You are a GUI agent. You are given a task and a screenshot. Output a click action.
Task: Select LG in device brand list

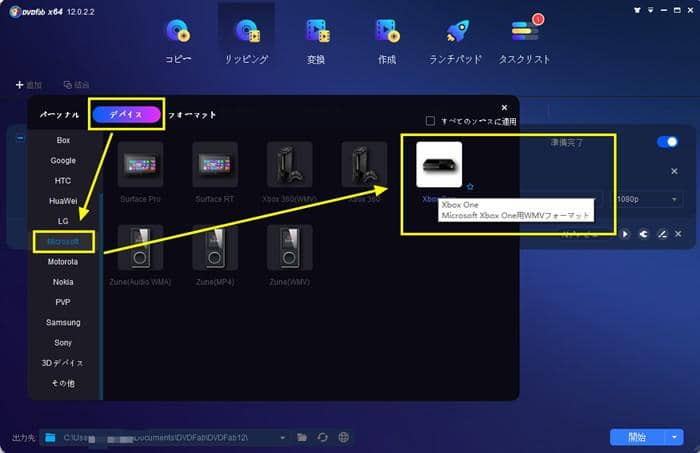(63, 221)
